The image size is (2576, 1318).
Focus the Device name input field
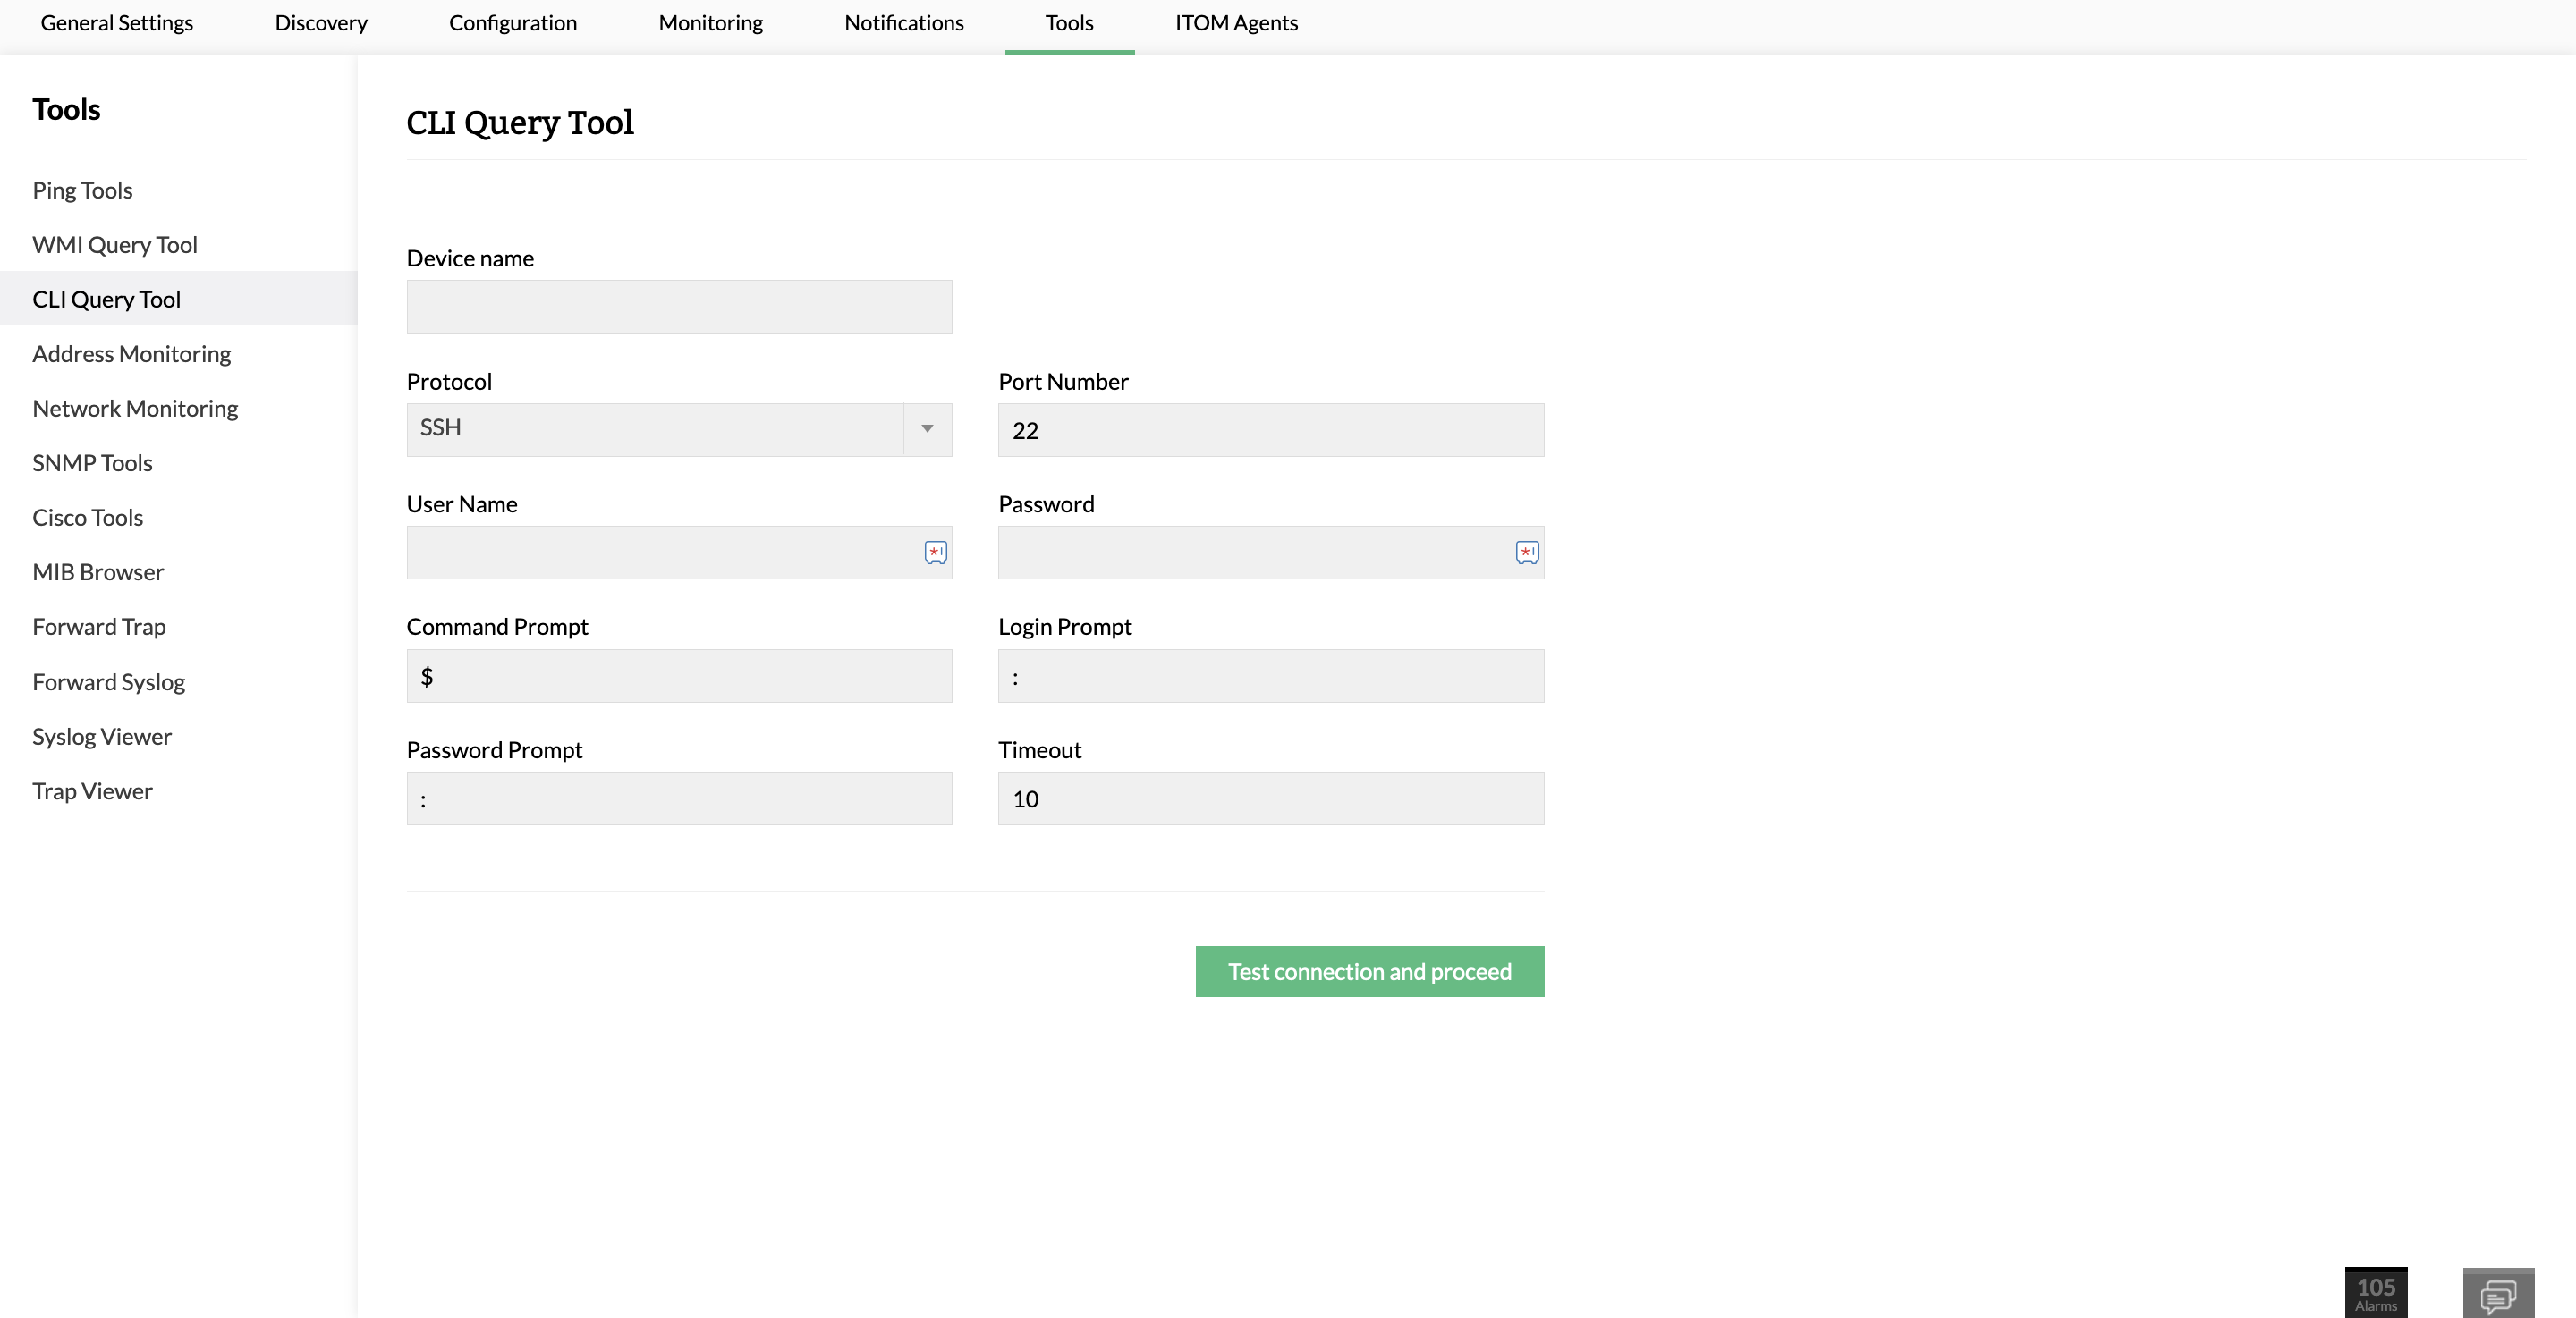tap(679, 306)
